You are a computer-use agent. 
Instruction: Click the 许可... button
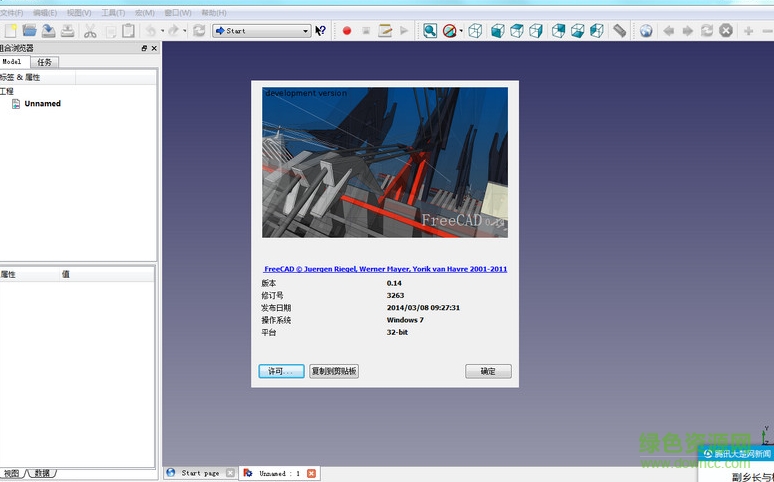pyautogui.click(x=280, y=371)
